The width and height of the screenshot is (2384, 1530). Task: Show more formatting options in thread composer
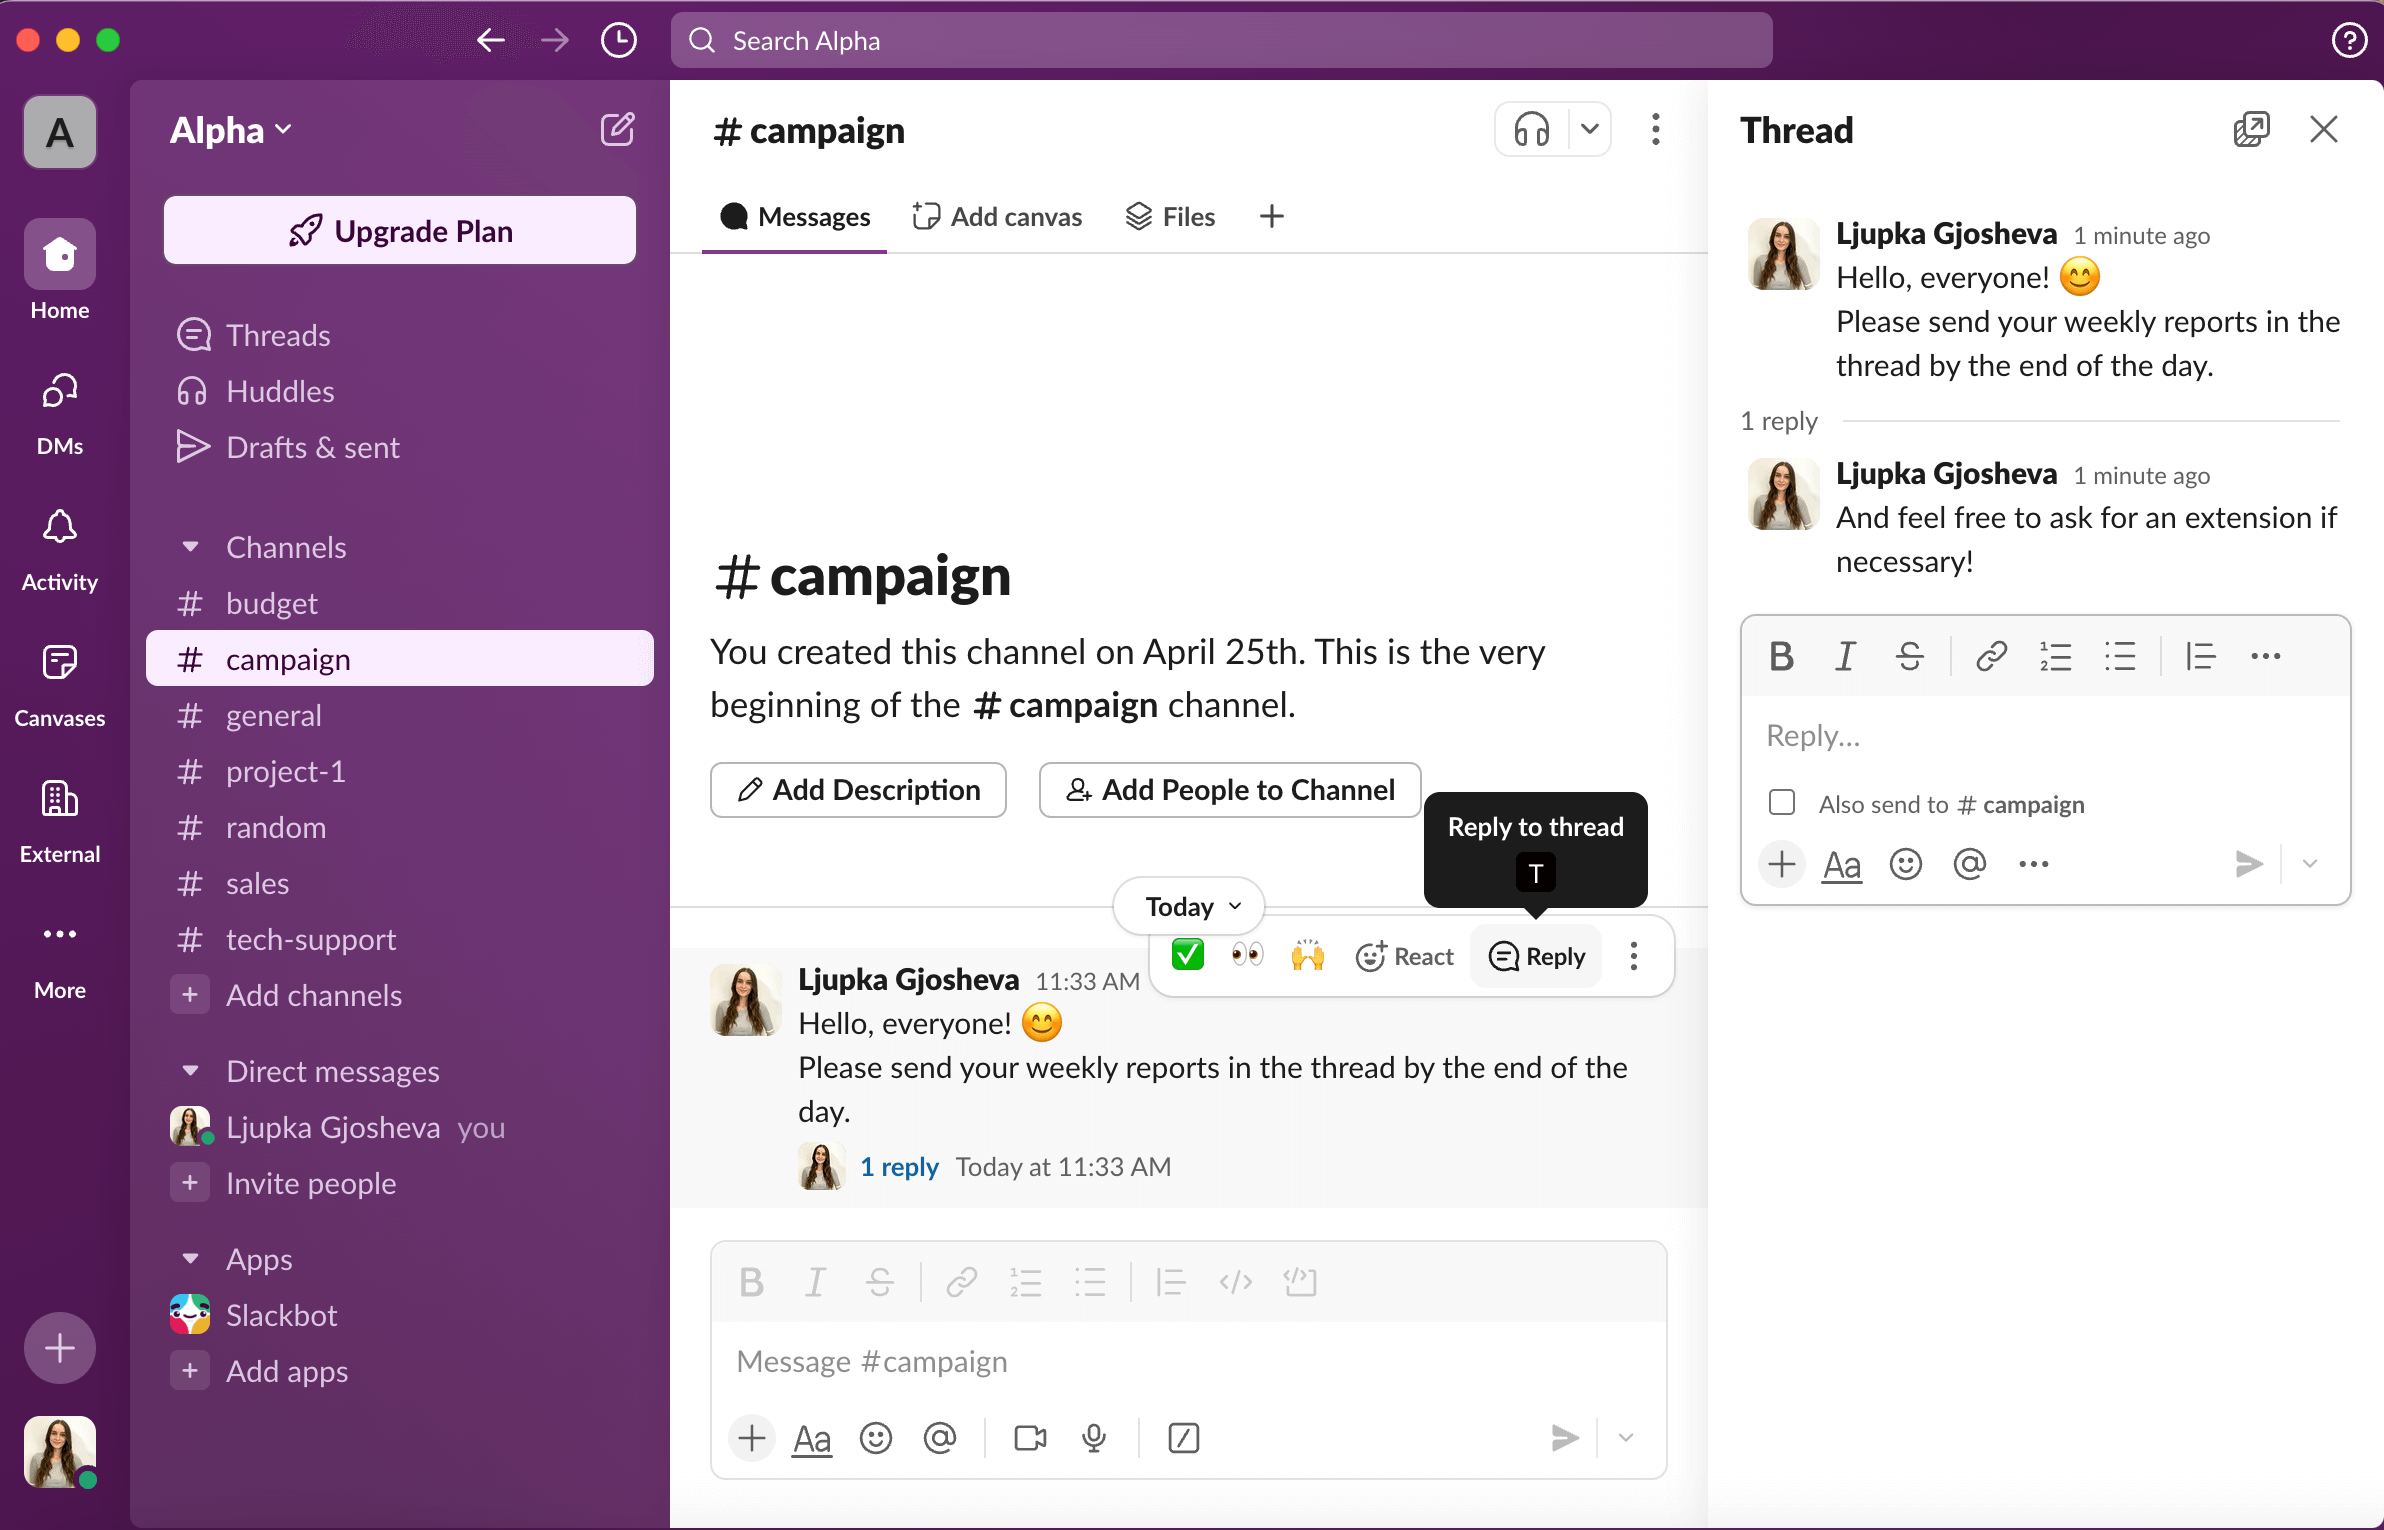pos(2265,657)
